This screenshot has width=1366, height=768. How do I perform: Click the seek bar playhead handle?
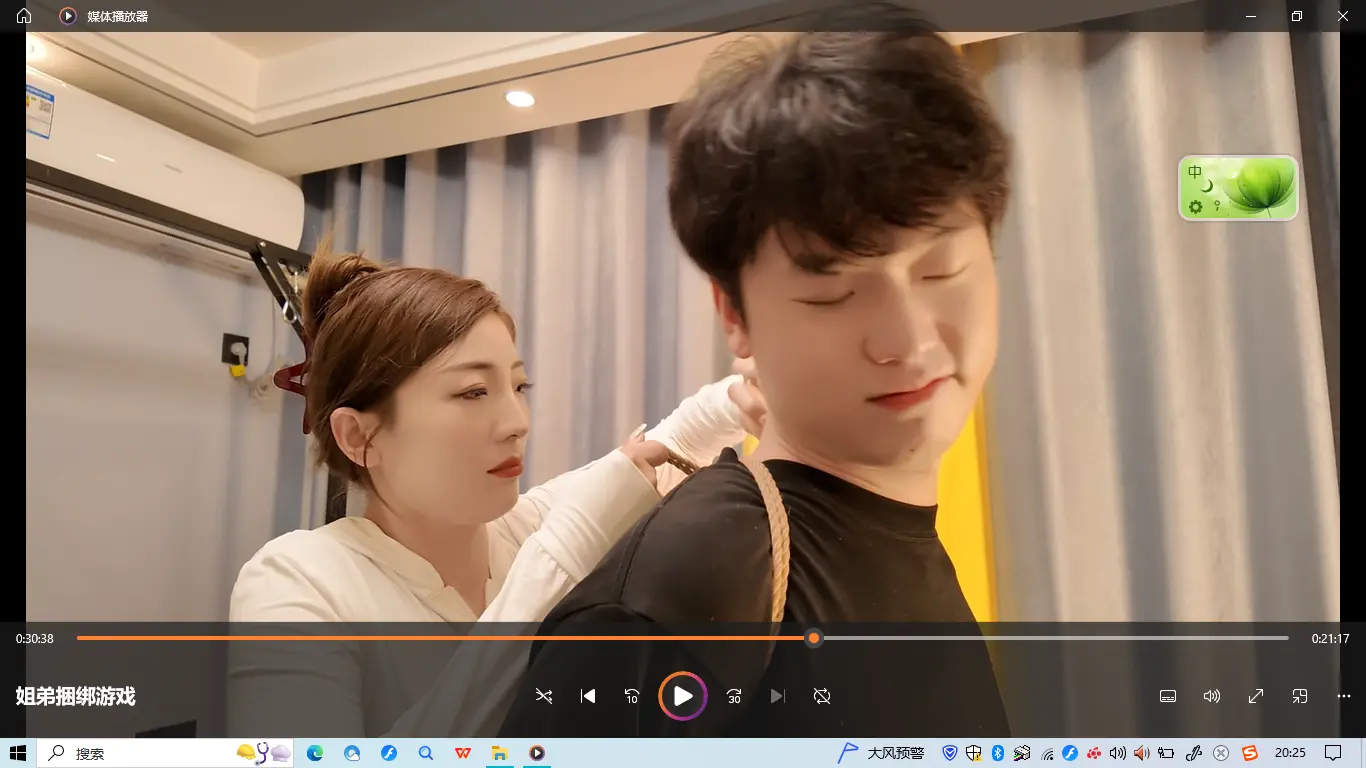tap(814, 638)
